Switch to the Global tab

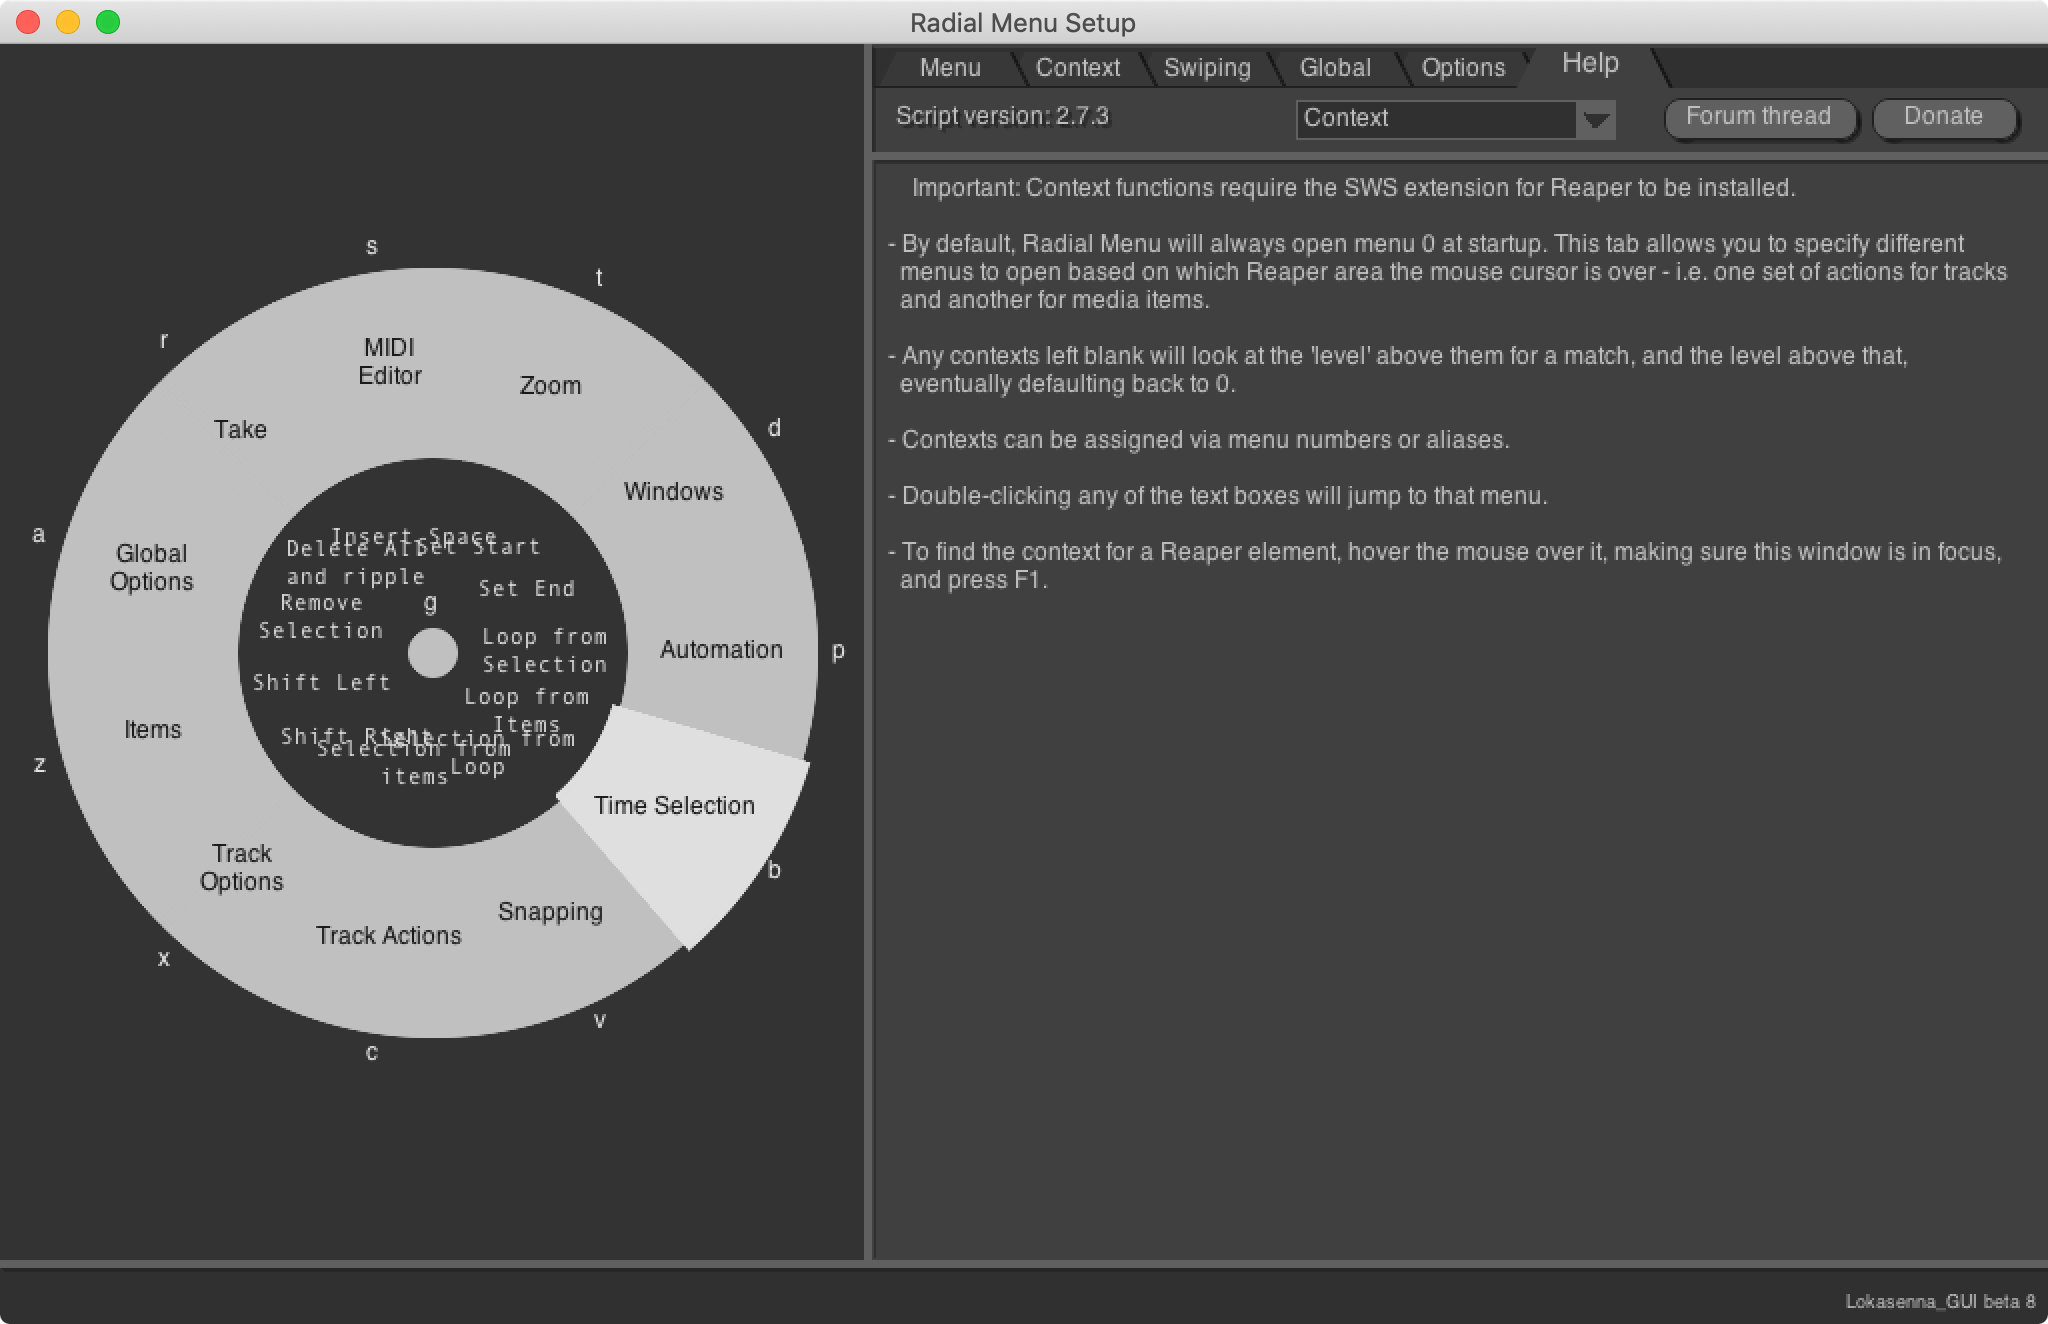click(1334, 68)
